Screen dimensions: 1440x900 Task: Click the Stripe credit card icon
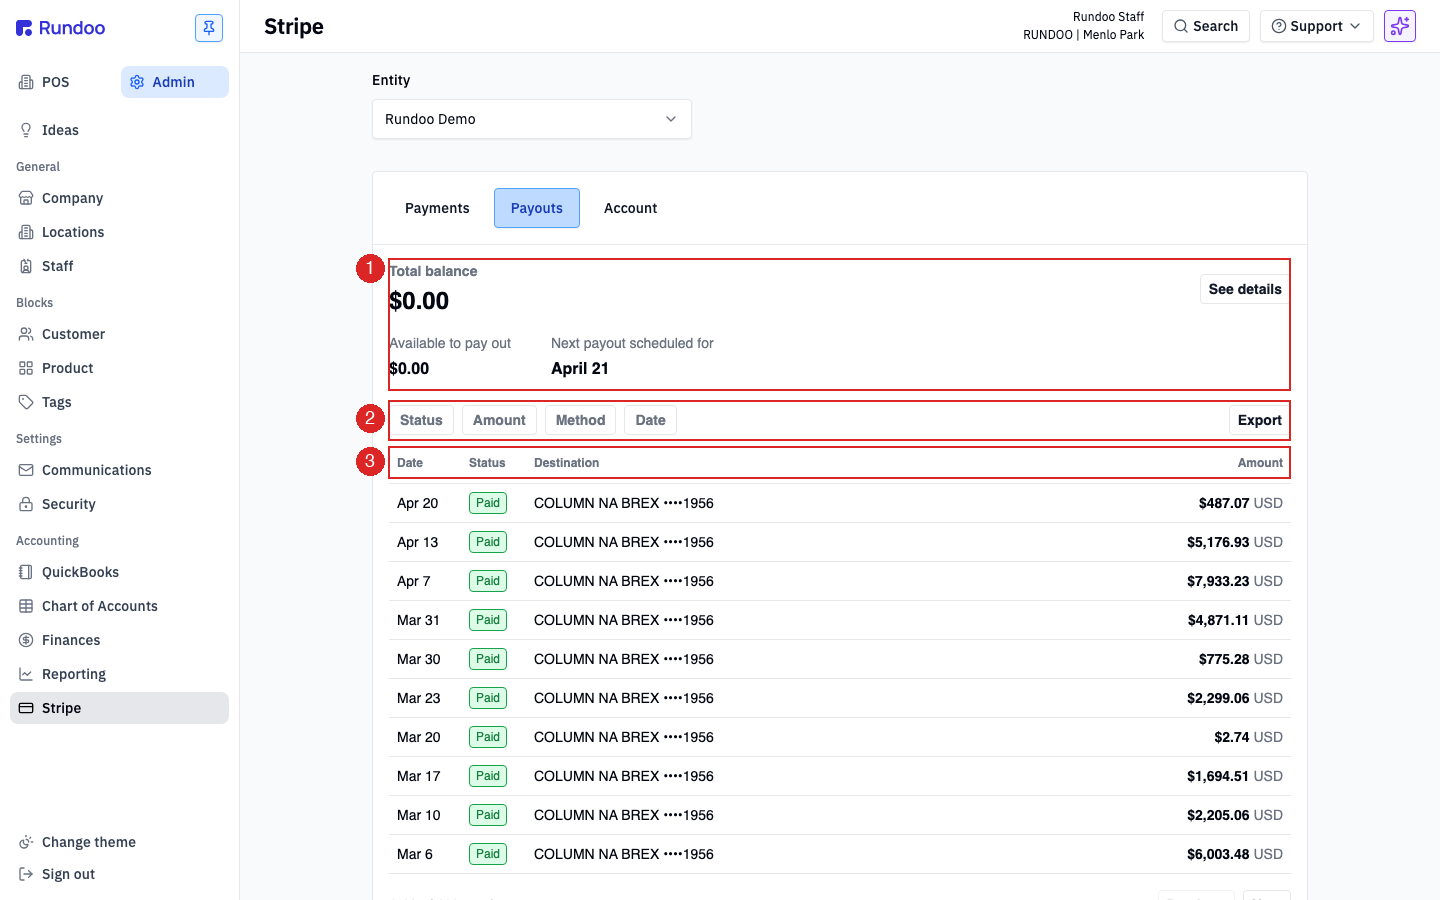(x=26, y=708)
